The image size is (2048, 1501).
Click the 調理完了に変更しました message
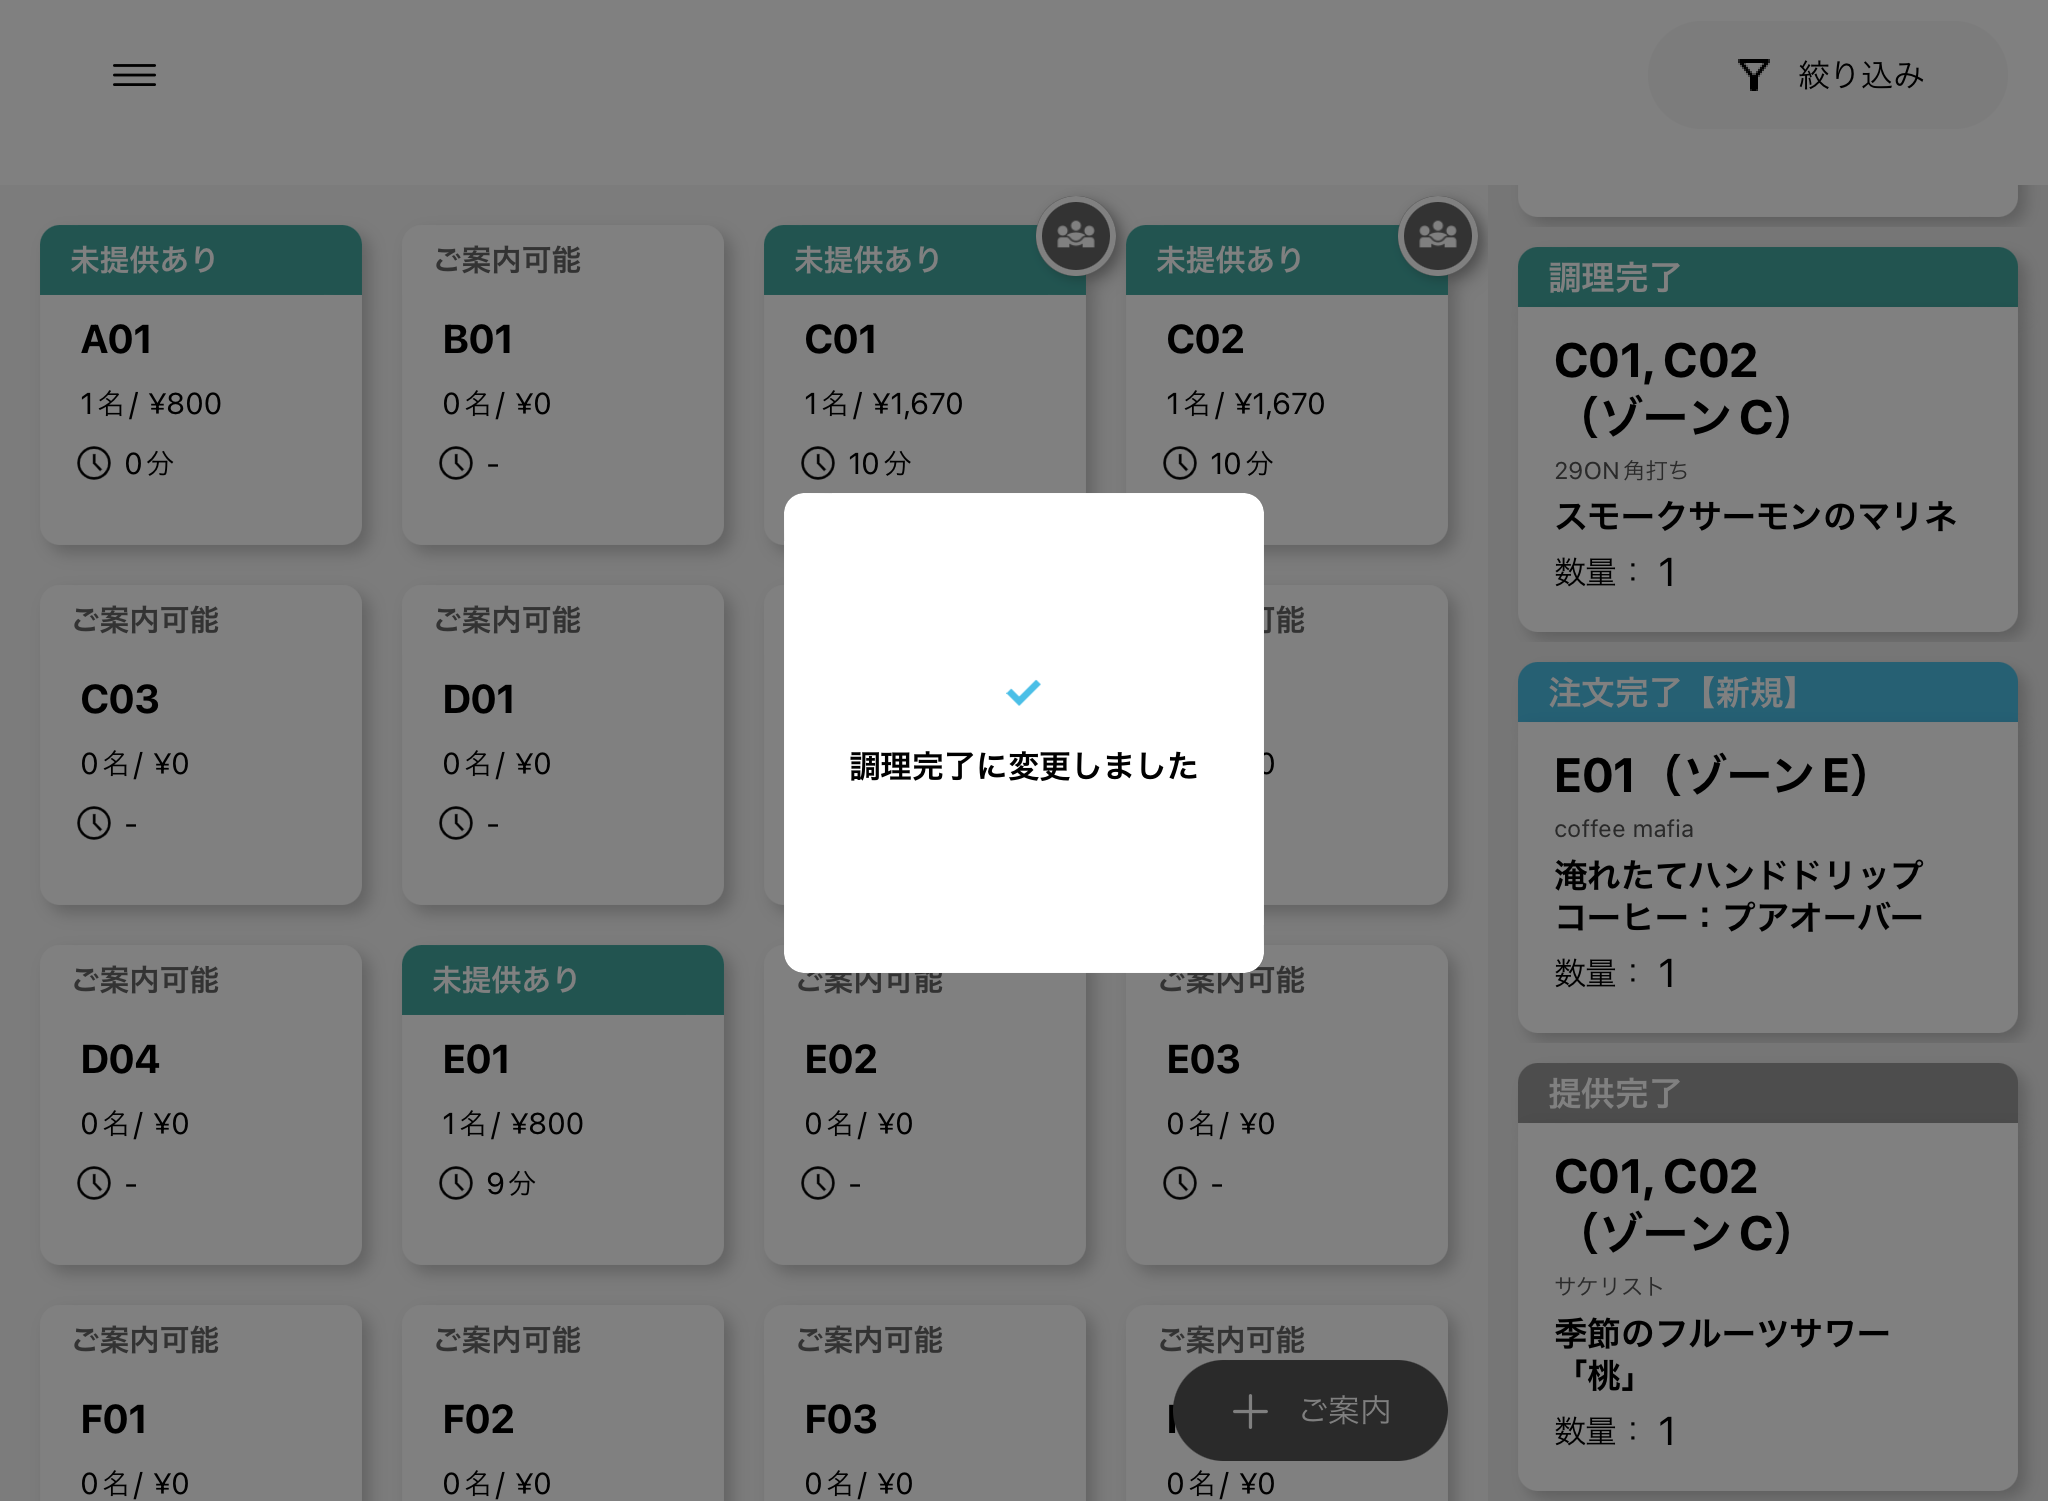tap(1023, 766)
